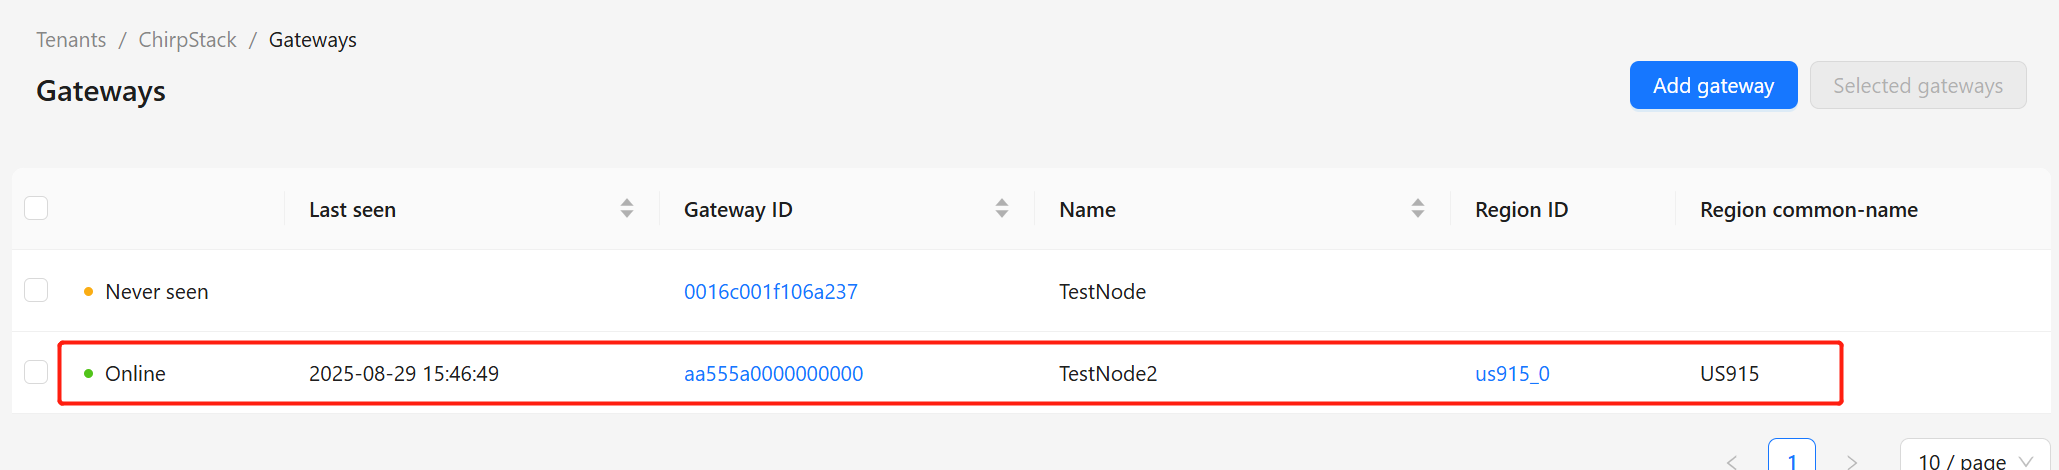This screenshot has height=470, width=2059.
Task: Click the orange Never seen status dot
Action: [89, 292]
